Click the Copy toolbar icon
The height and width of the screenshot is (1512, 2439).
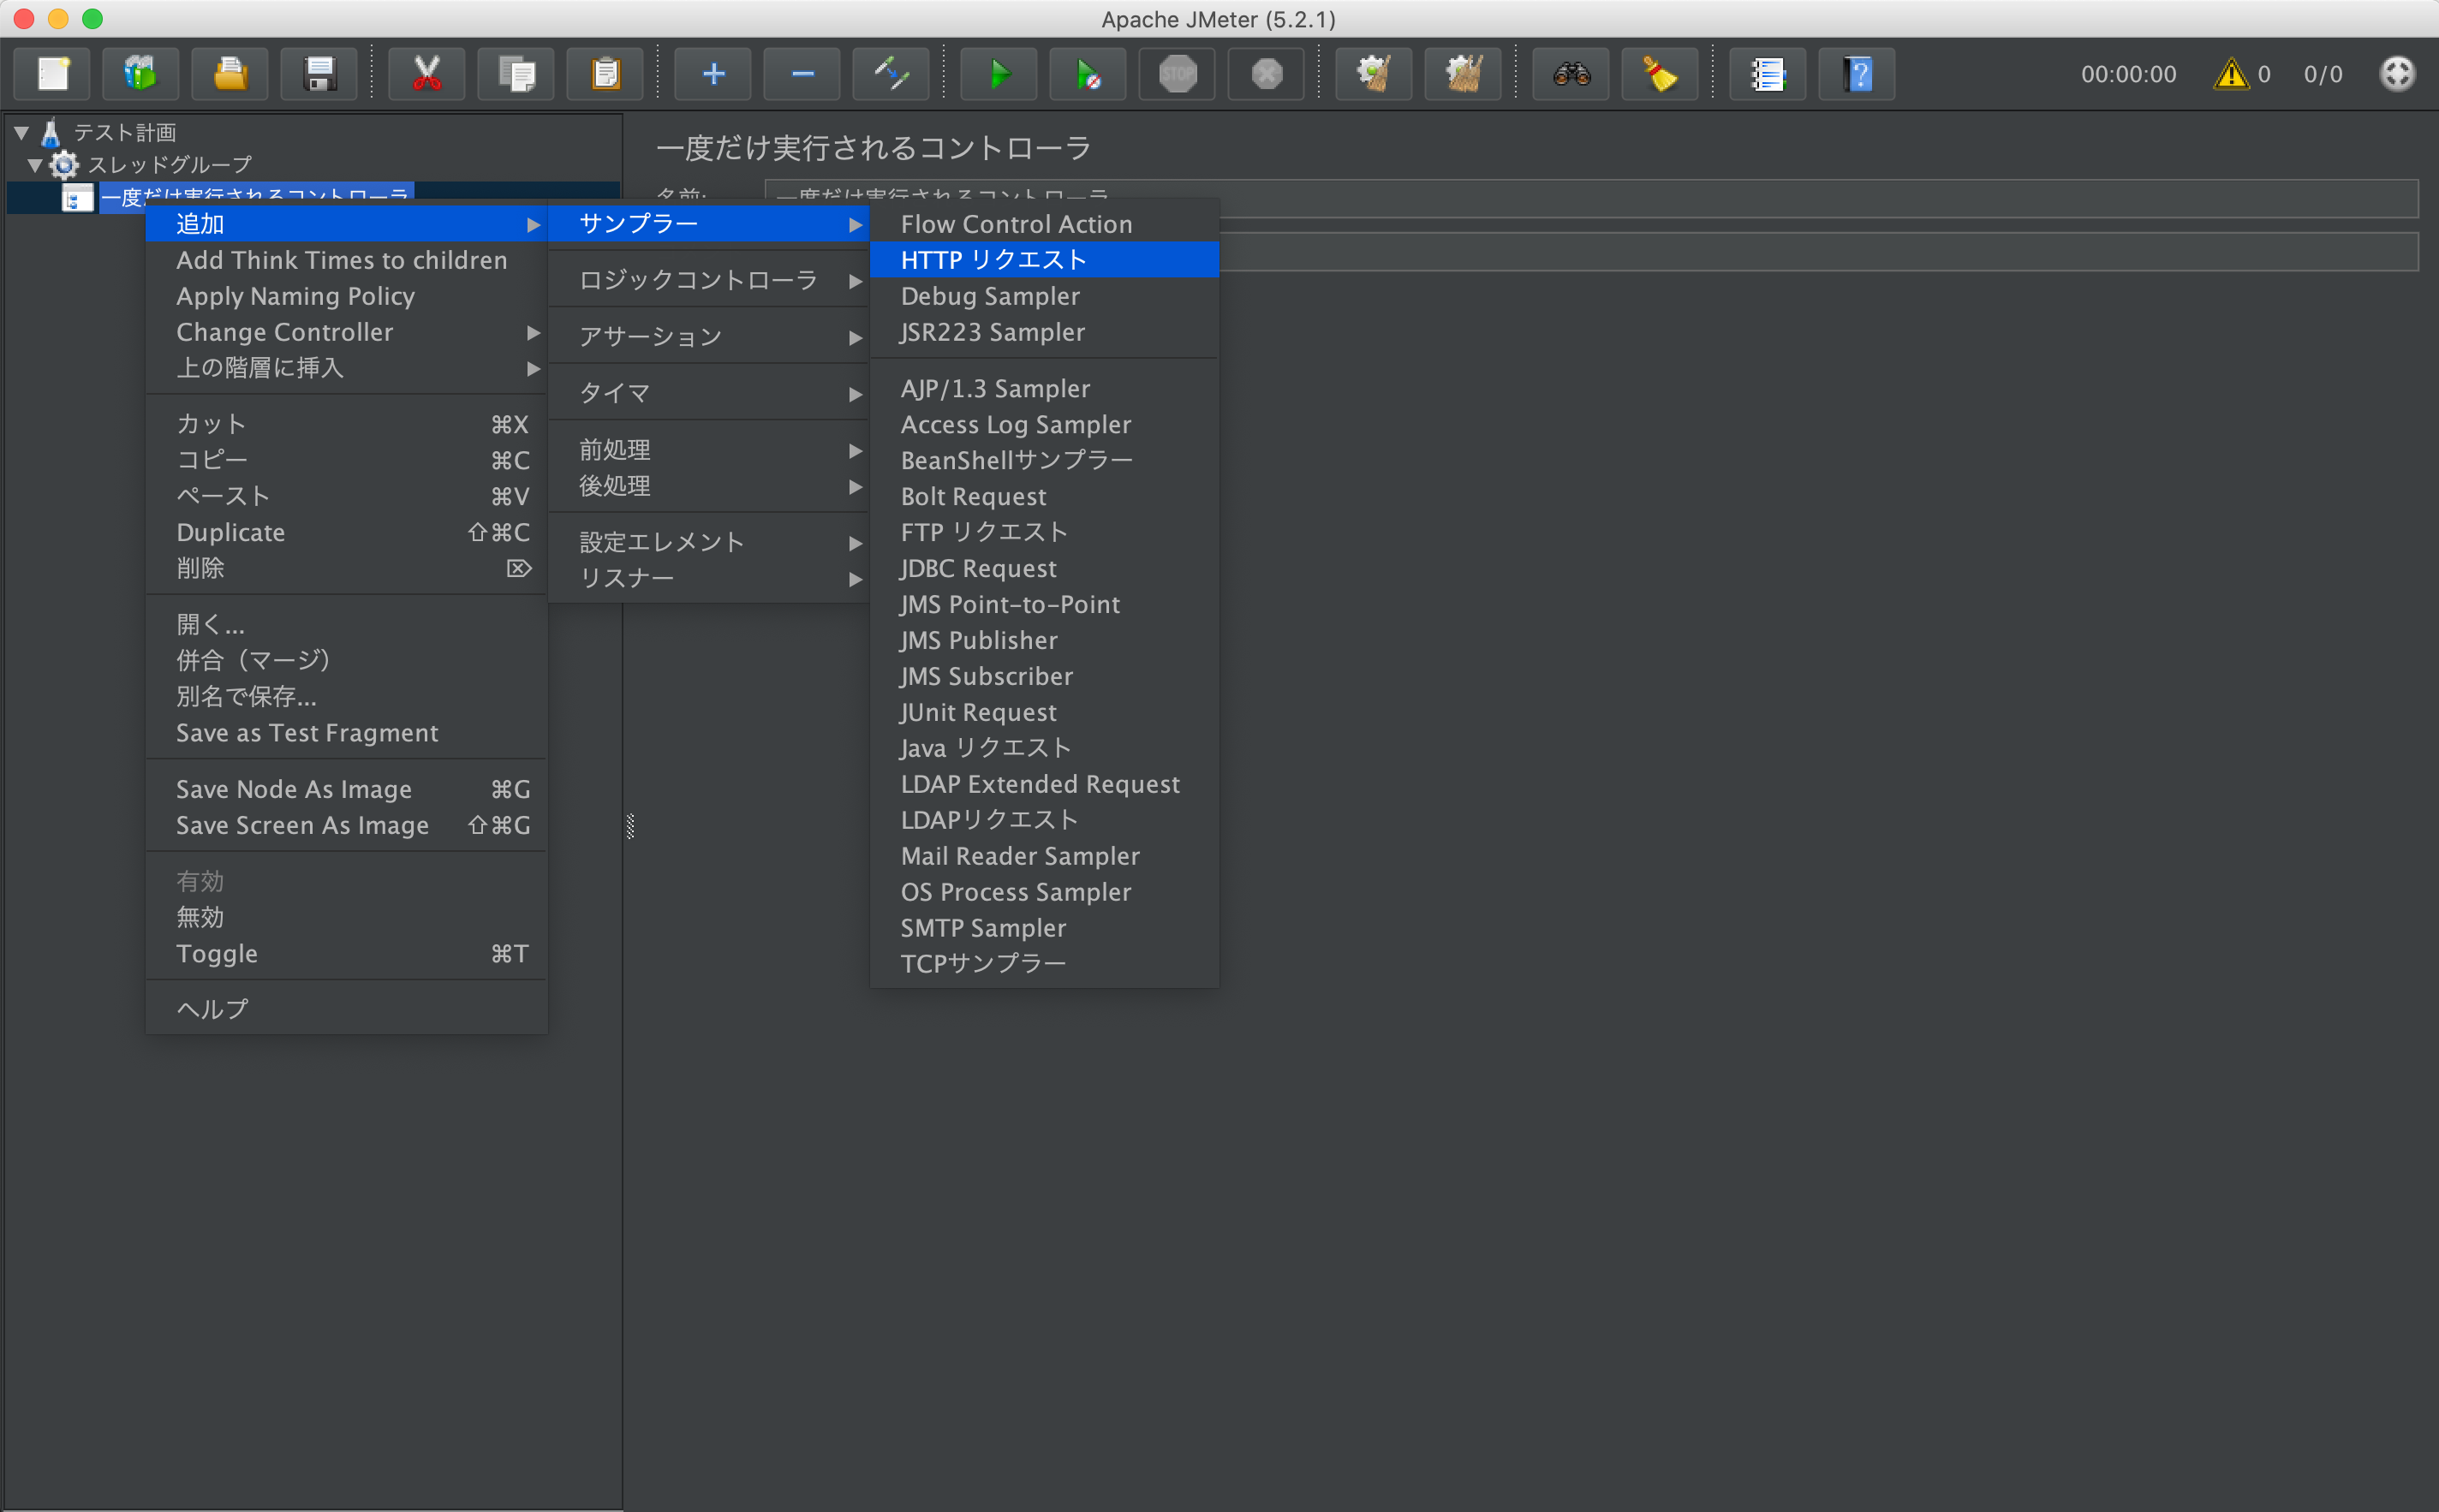tap(516, 74)
